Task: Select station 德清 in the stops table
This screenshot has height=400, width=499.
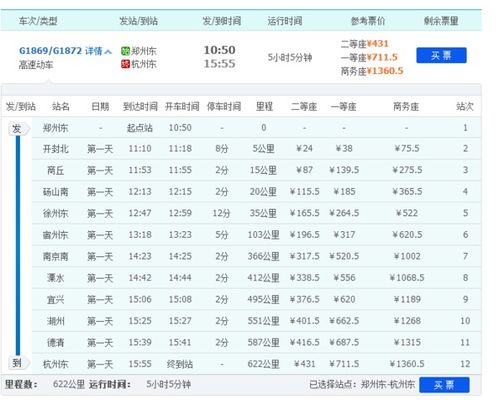Action: click(55, 343)
